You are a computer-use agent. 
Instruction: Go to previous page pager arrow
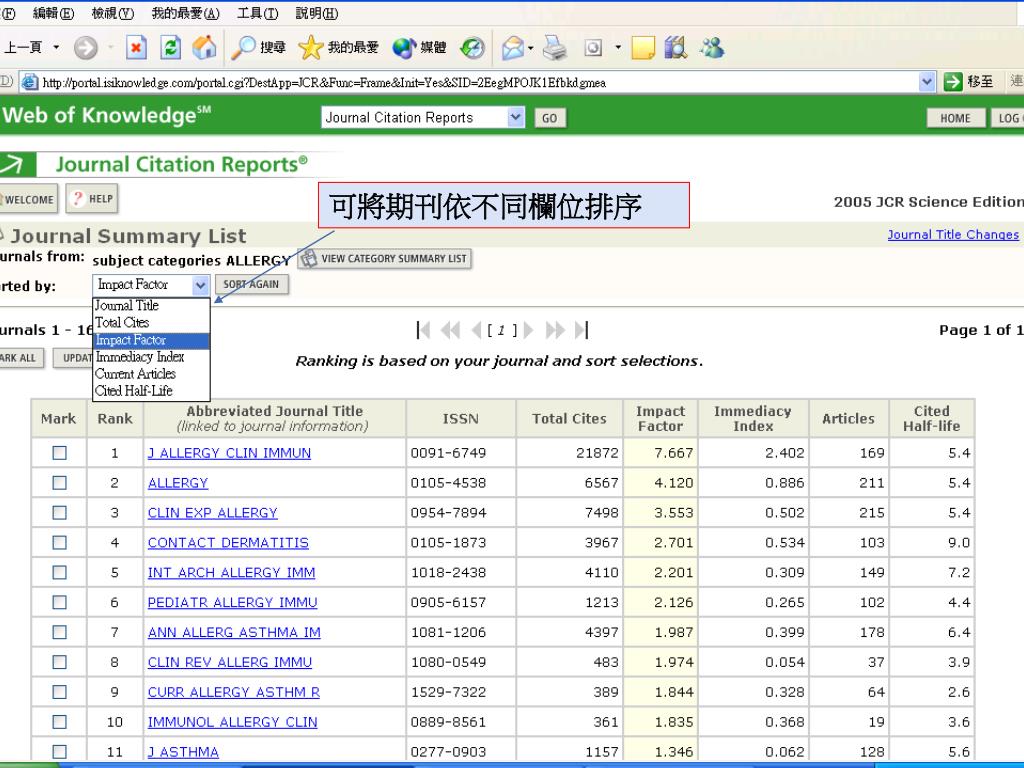tap(476, 330)
